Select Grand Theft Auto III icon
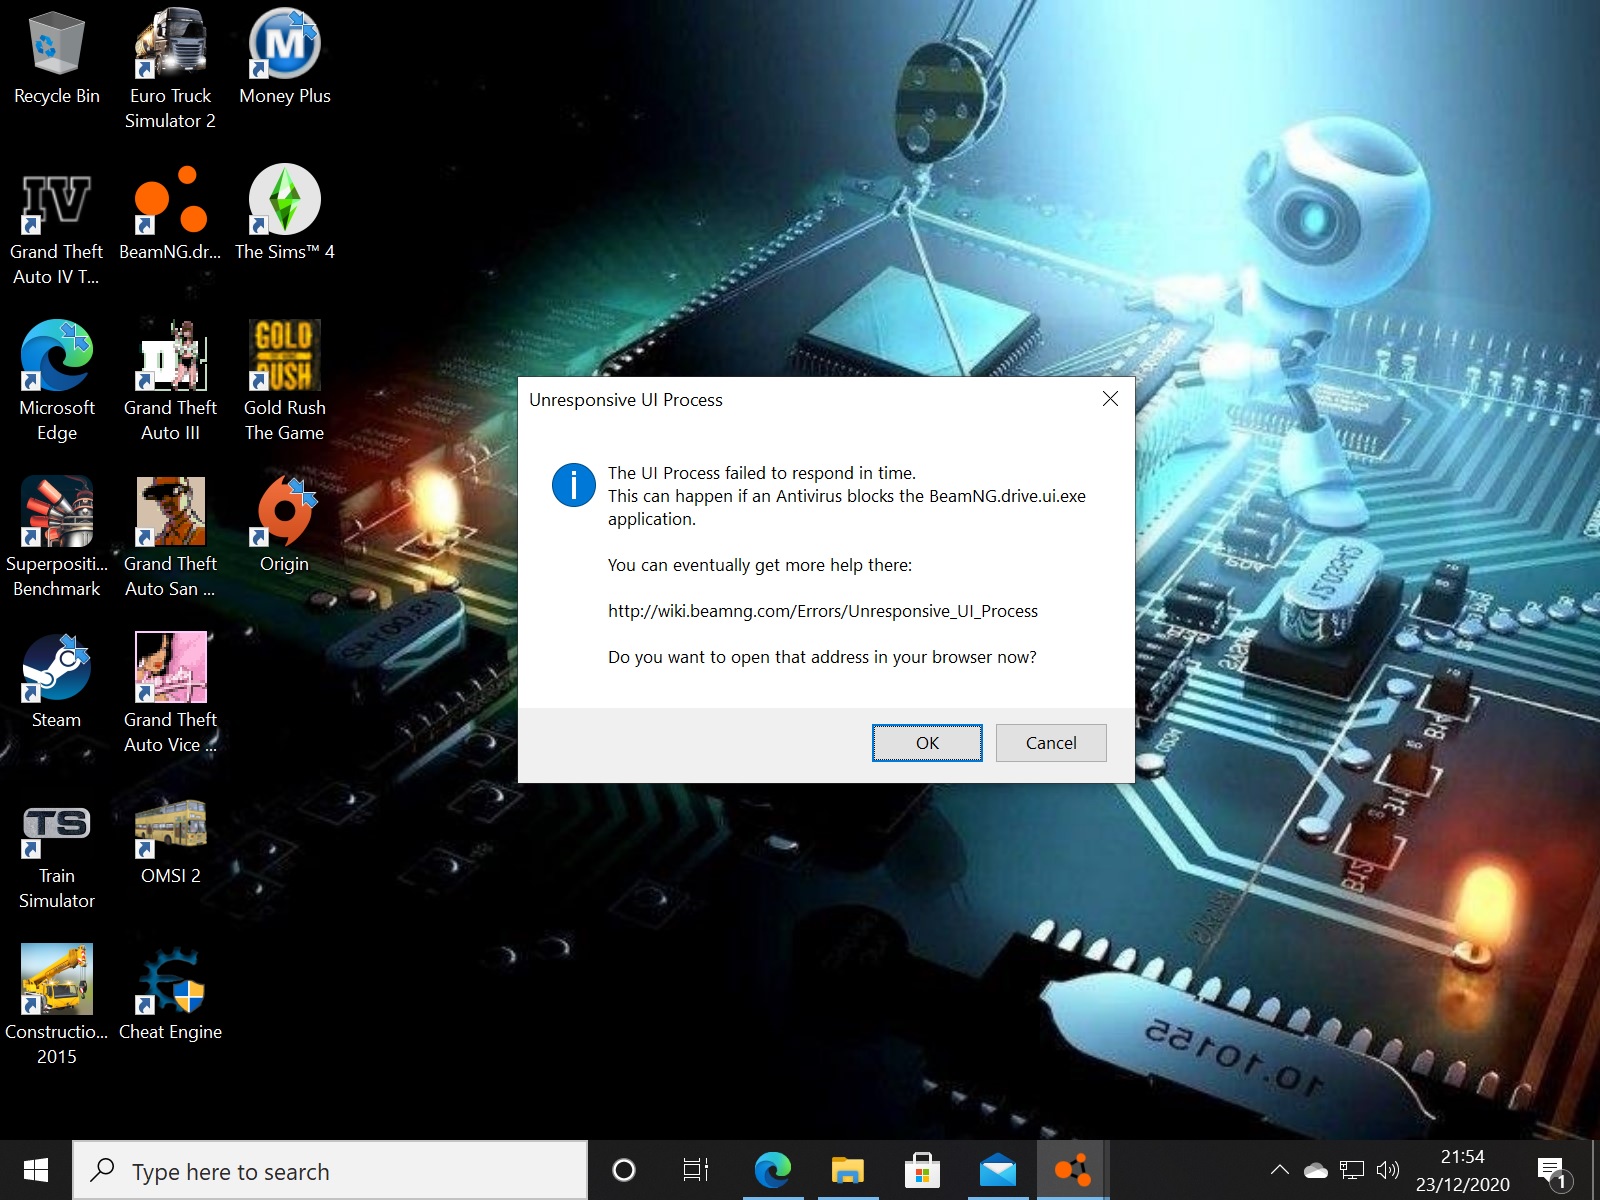Screen dimensions: 1600x1200 click(x=170, y=382)
